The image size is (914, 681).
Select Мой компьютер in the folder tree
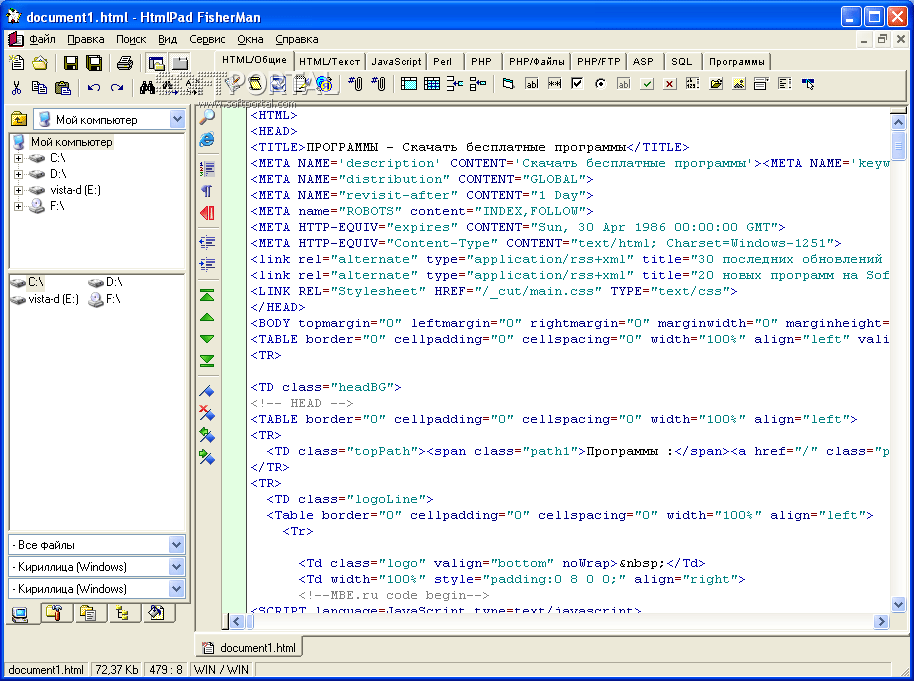(71, 142)
